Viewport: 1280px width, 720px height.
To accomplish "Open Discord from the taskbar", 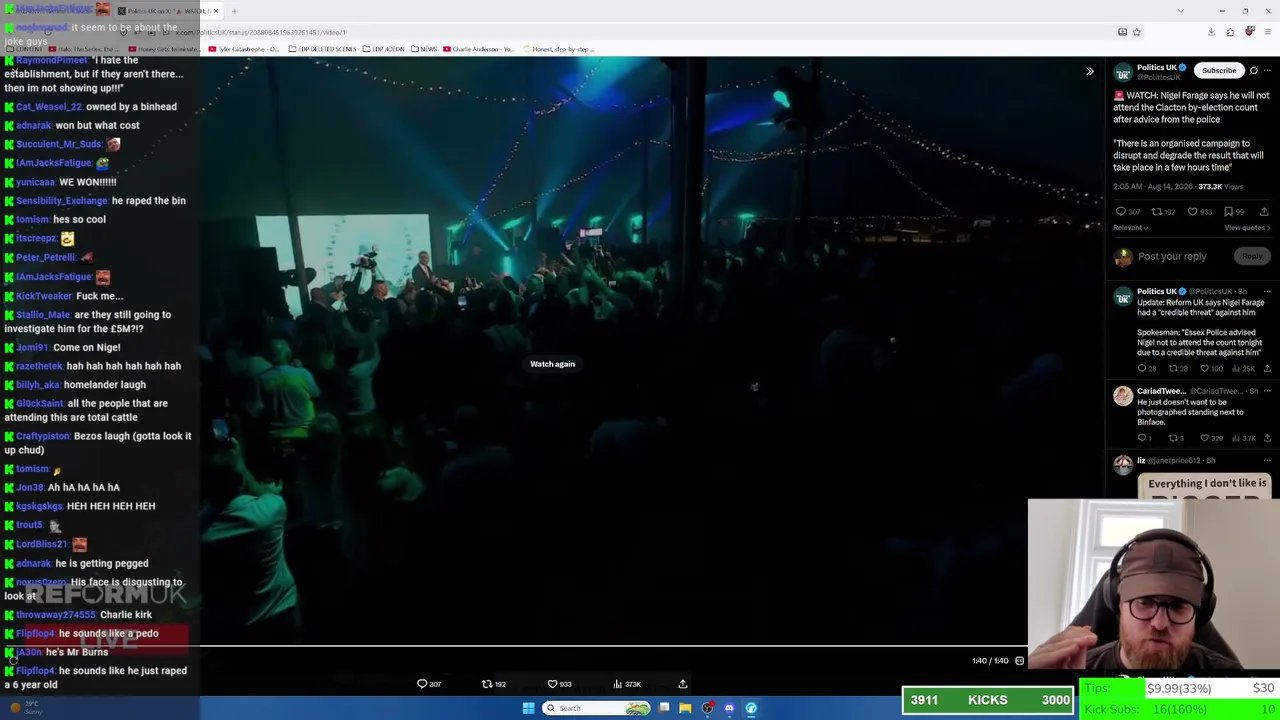I will (729, 708).
